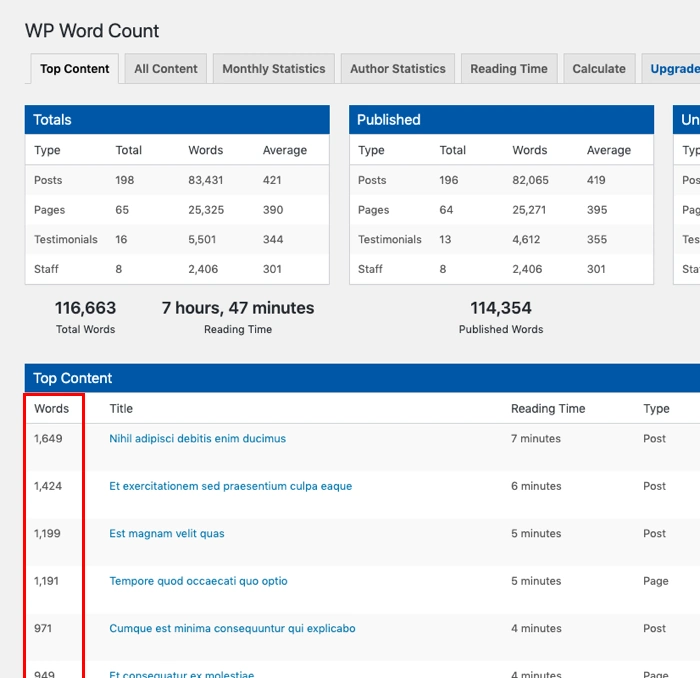This screenshot has width=700, height=678.
Task: Open the Calculate tab
Action: pyautogui.click(x=599, y=69)
